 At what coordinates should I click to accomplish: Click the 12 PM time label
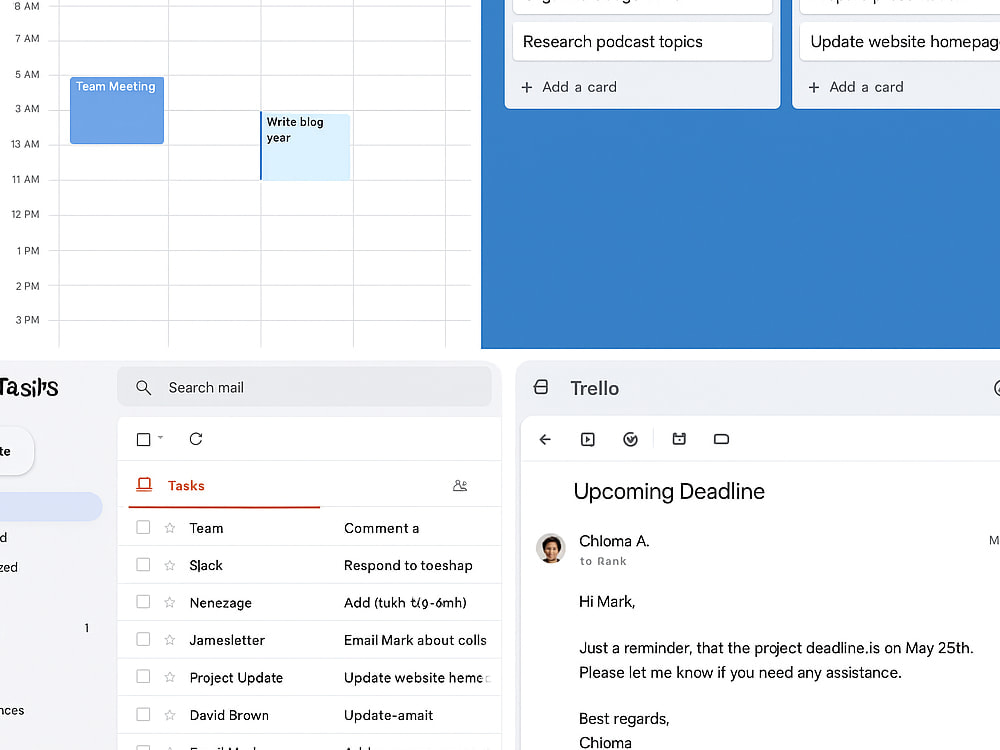pos(26,214)
